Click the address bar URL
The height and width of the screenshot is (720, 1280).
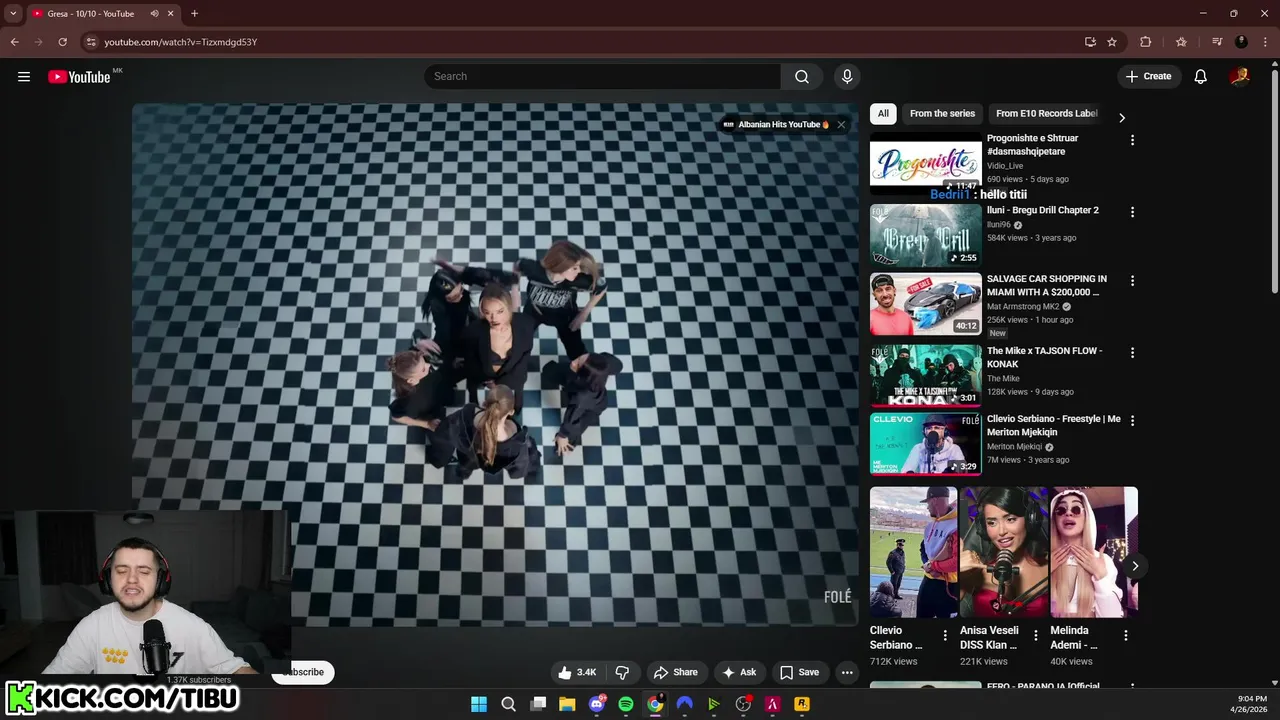[x=181, y=42]
